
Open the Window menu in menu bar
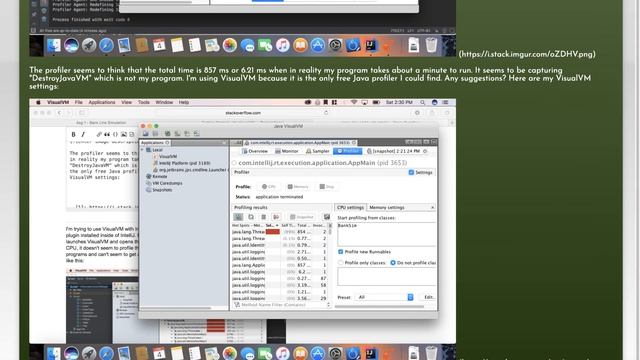point(164,102)
